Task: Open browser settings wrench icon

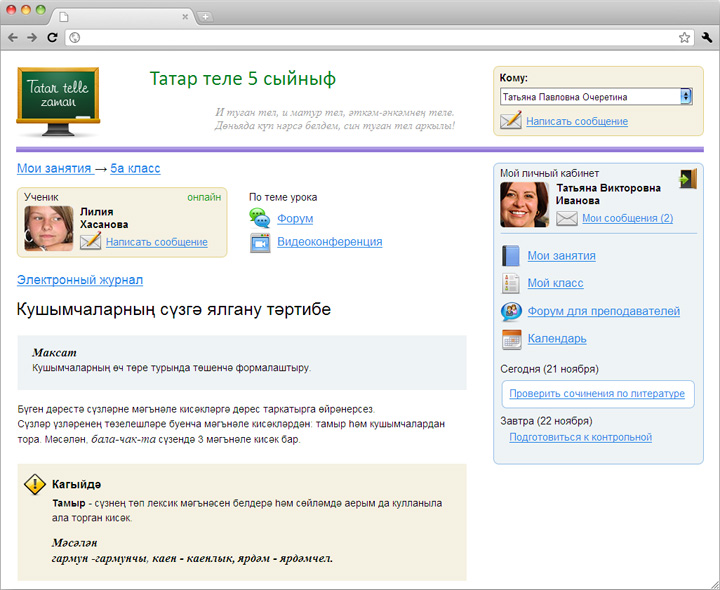Action: 707,38
